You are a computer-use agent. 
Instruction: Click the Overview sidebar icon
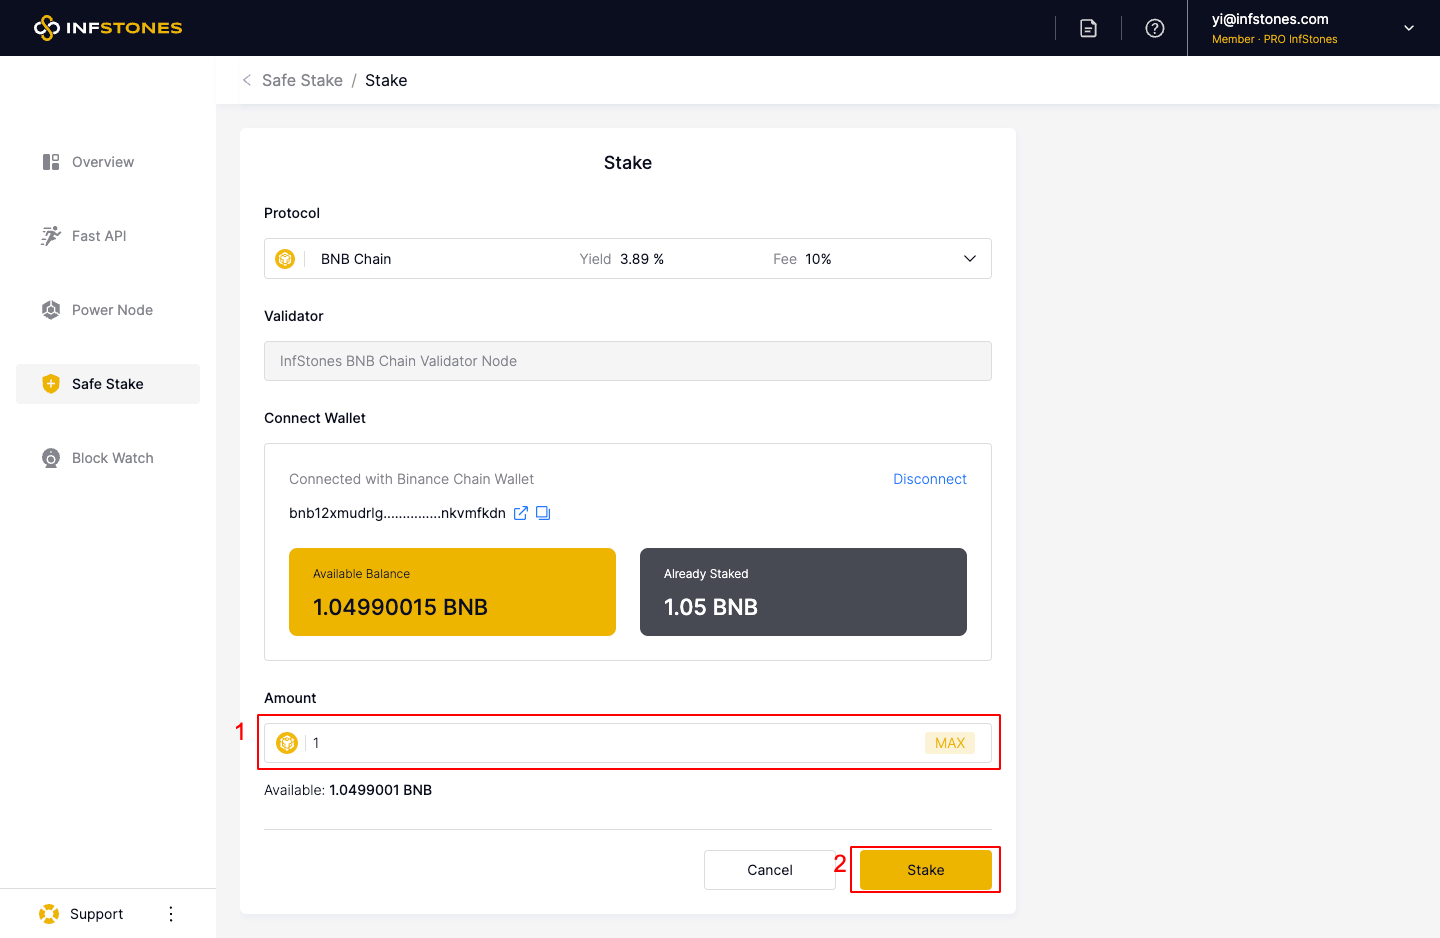[x=51, y=162]
